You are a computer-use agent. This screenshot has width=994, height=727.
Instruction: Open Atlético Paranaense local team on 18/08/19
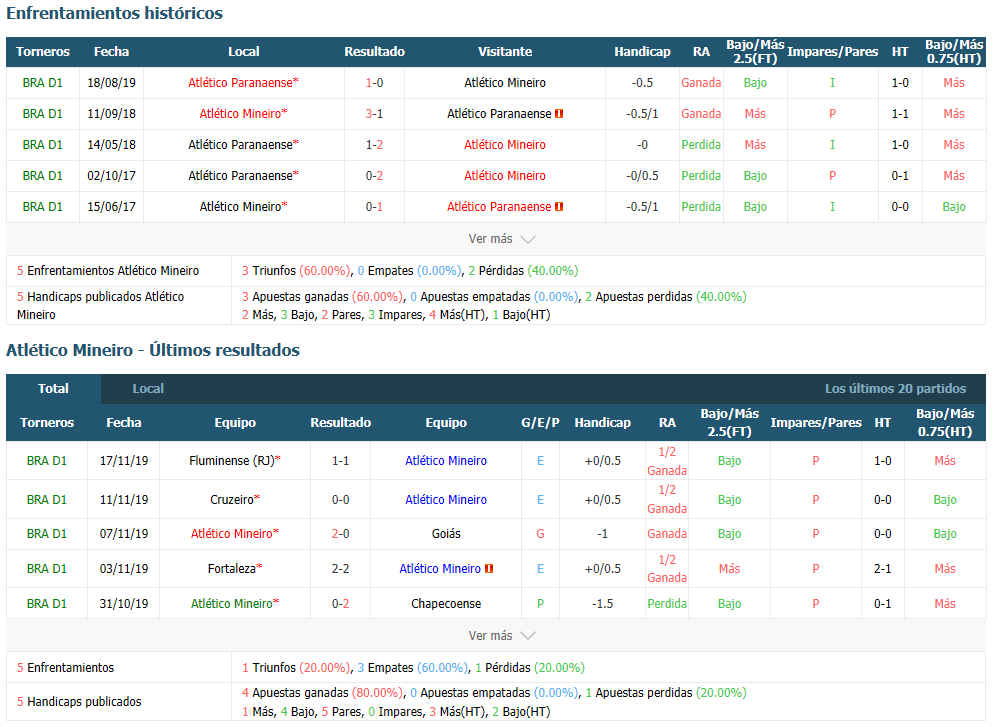243,82
